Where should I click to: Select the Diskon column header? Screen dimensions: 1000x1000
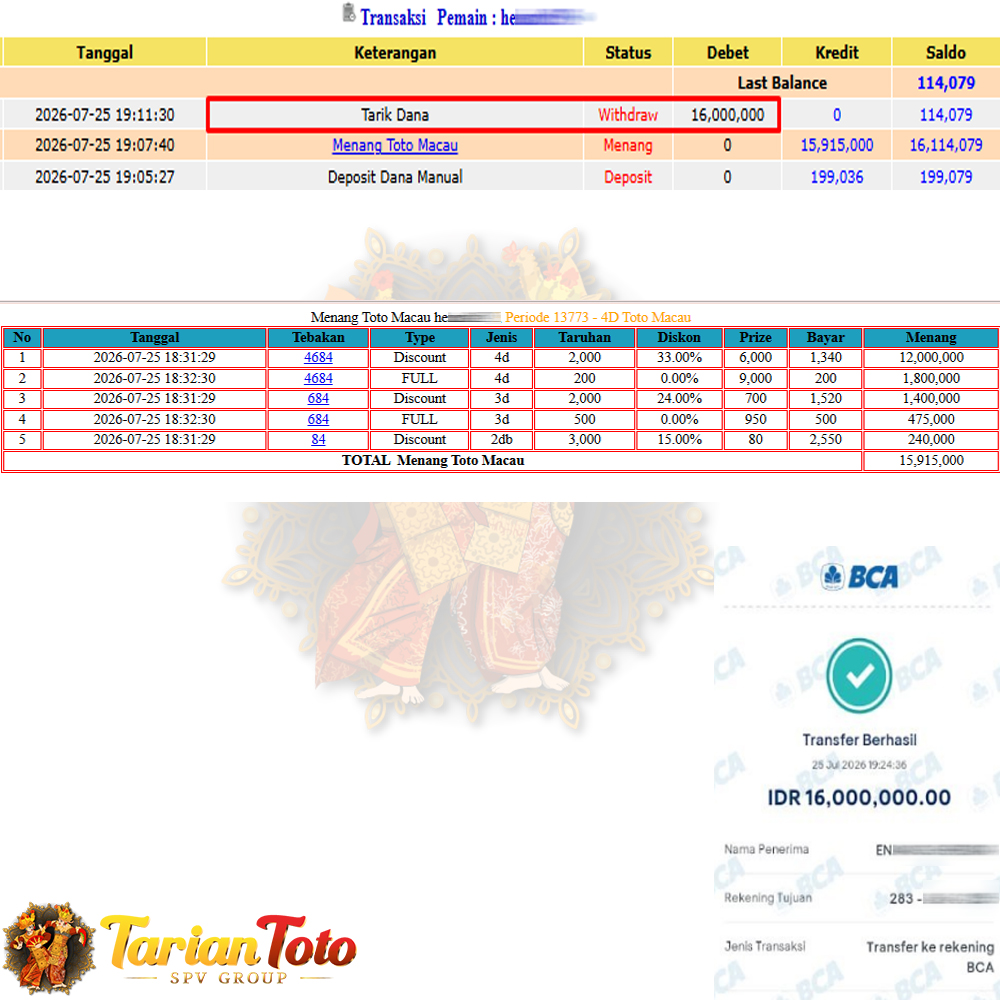(x=679, y=337)
